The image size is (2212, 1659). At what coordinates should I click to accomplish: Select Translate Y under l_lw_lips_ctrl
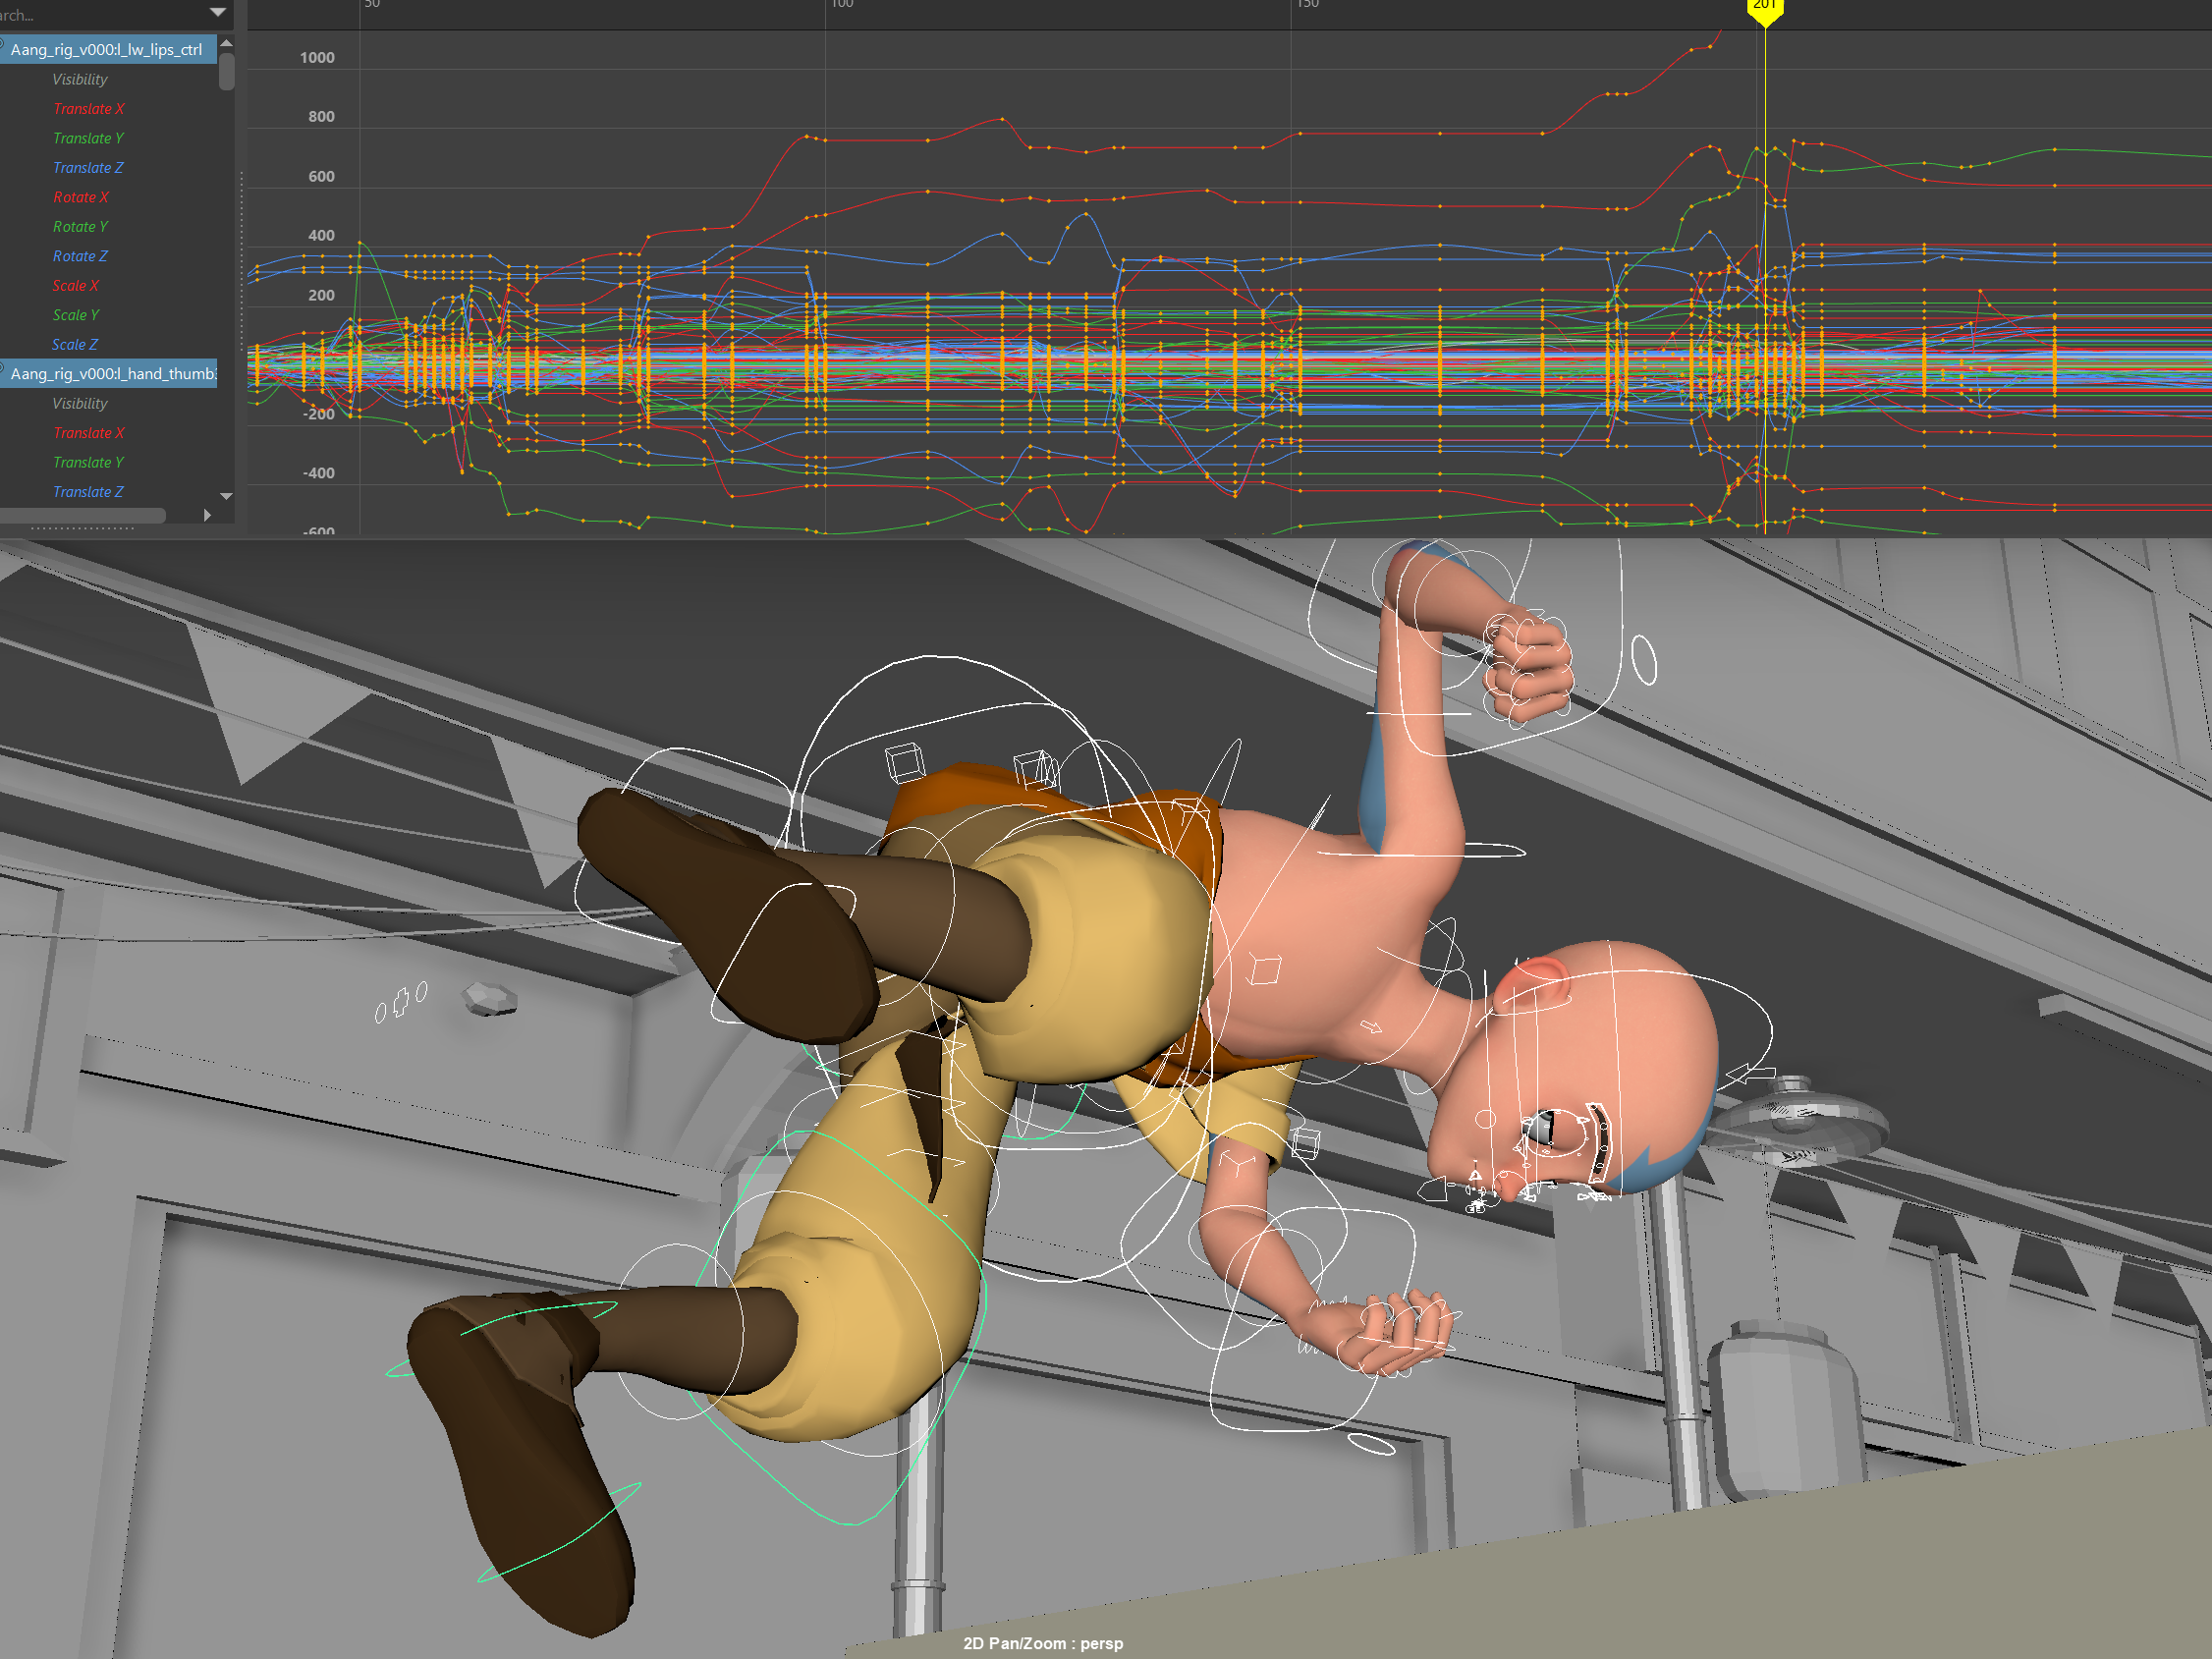click(88, 138)
